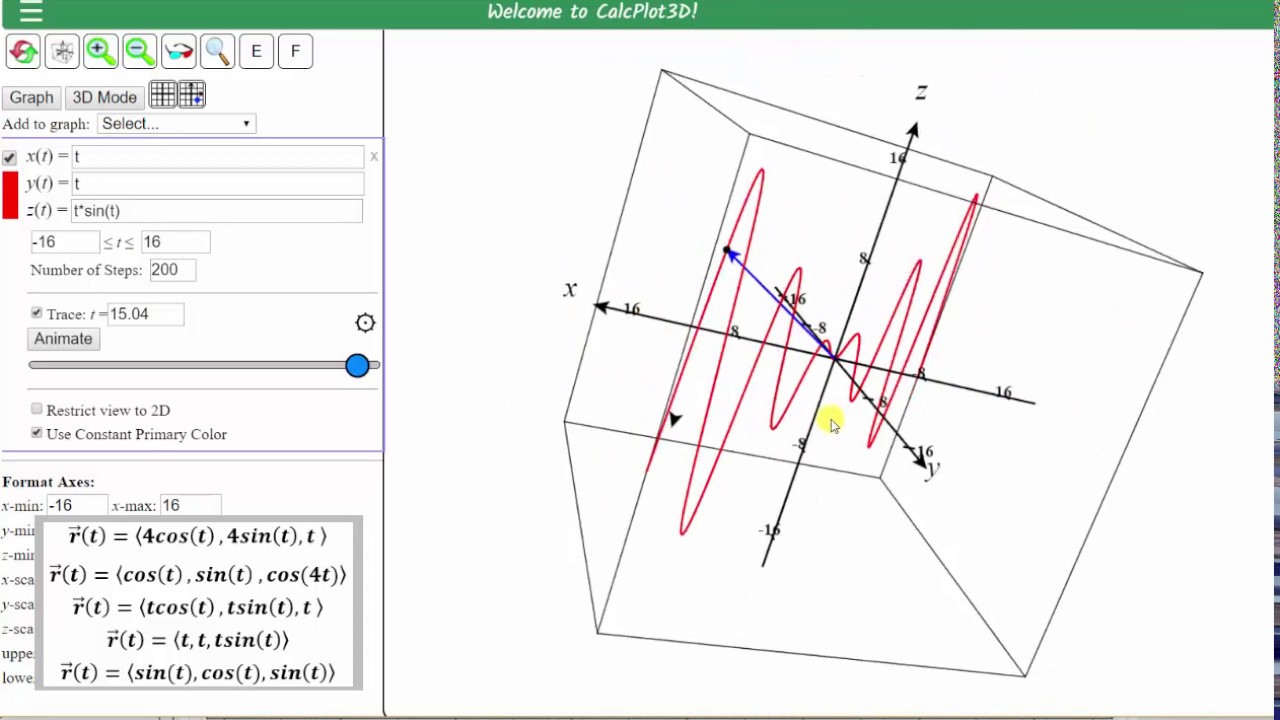Image resolution: width=1280 pixels, height=720 pixels.
Task: Uncheck the Trace checkbox
Action: pos(36,313)
